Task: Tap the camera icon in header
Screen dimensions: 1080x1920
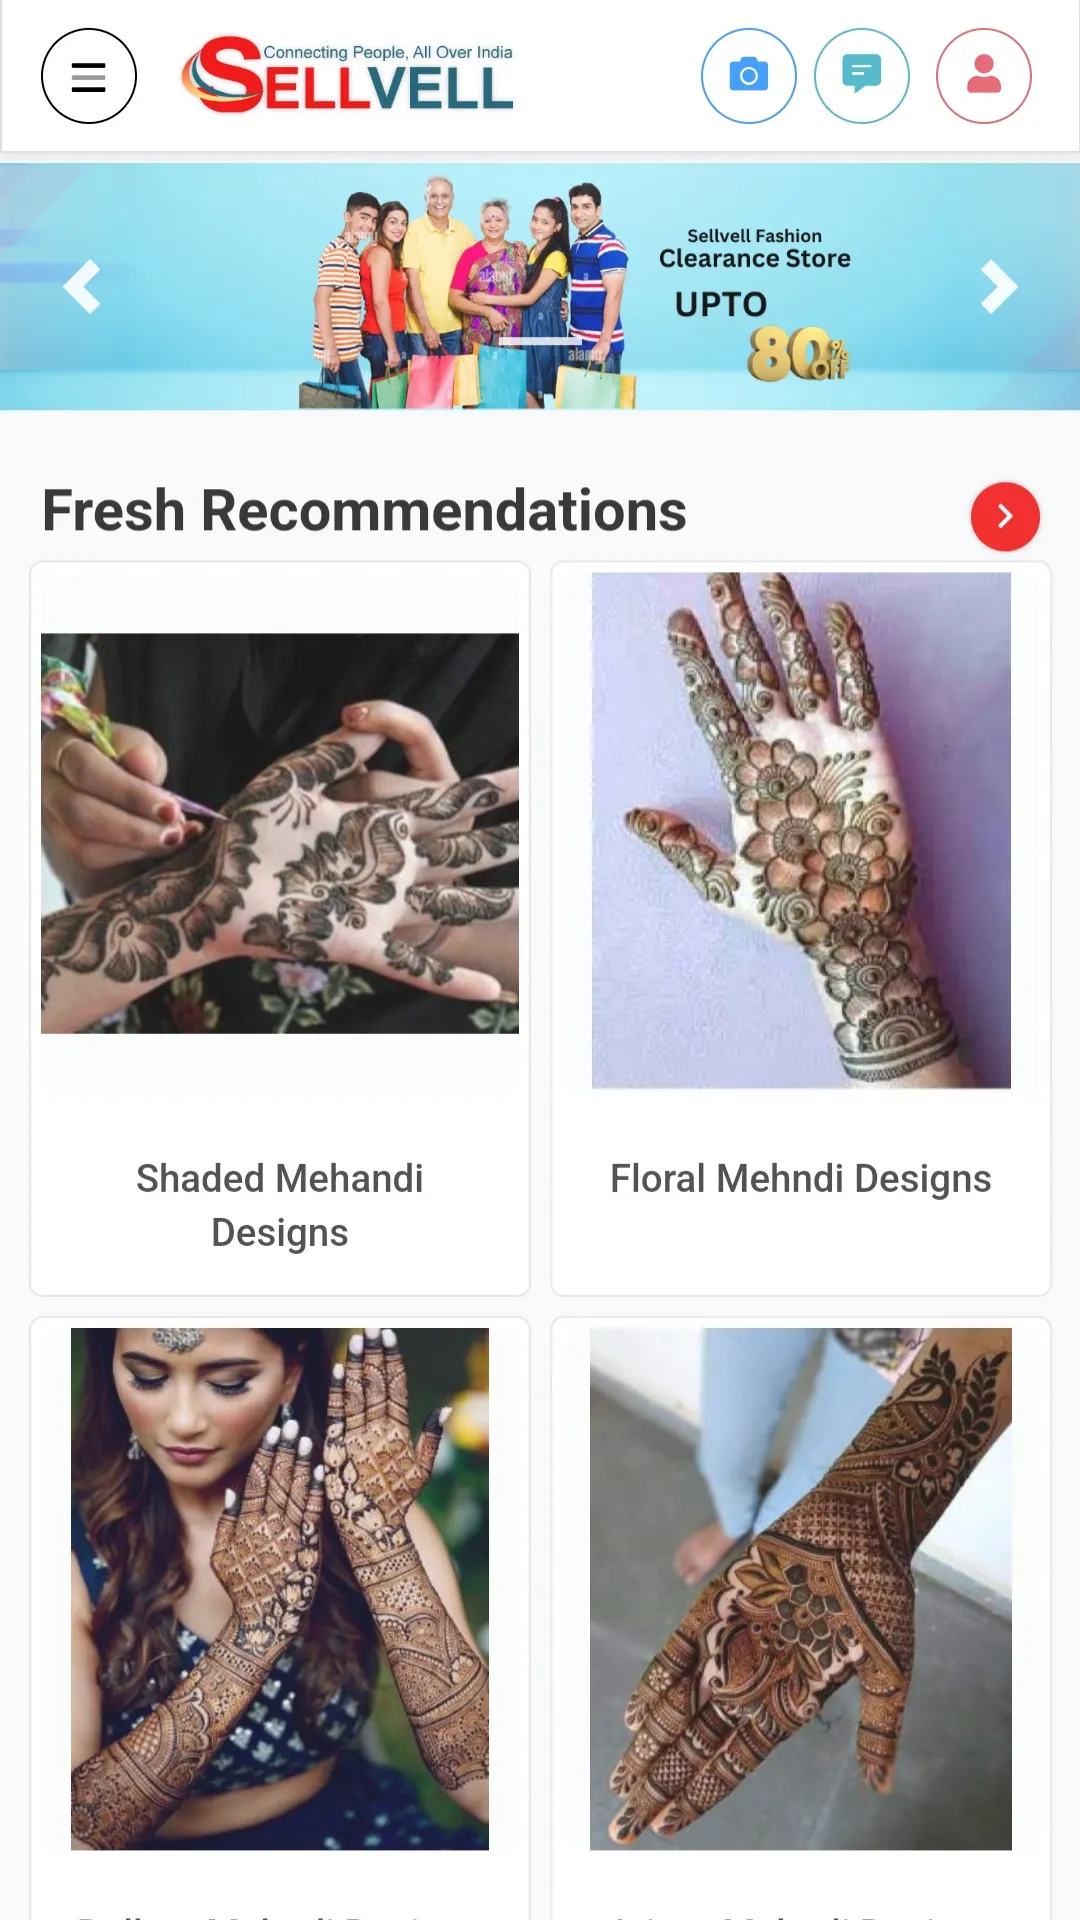Action: pyautogui.click(x=749, y=76)
